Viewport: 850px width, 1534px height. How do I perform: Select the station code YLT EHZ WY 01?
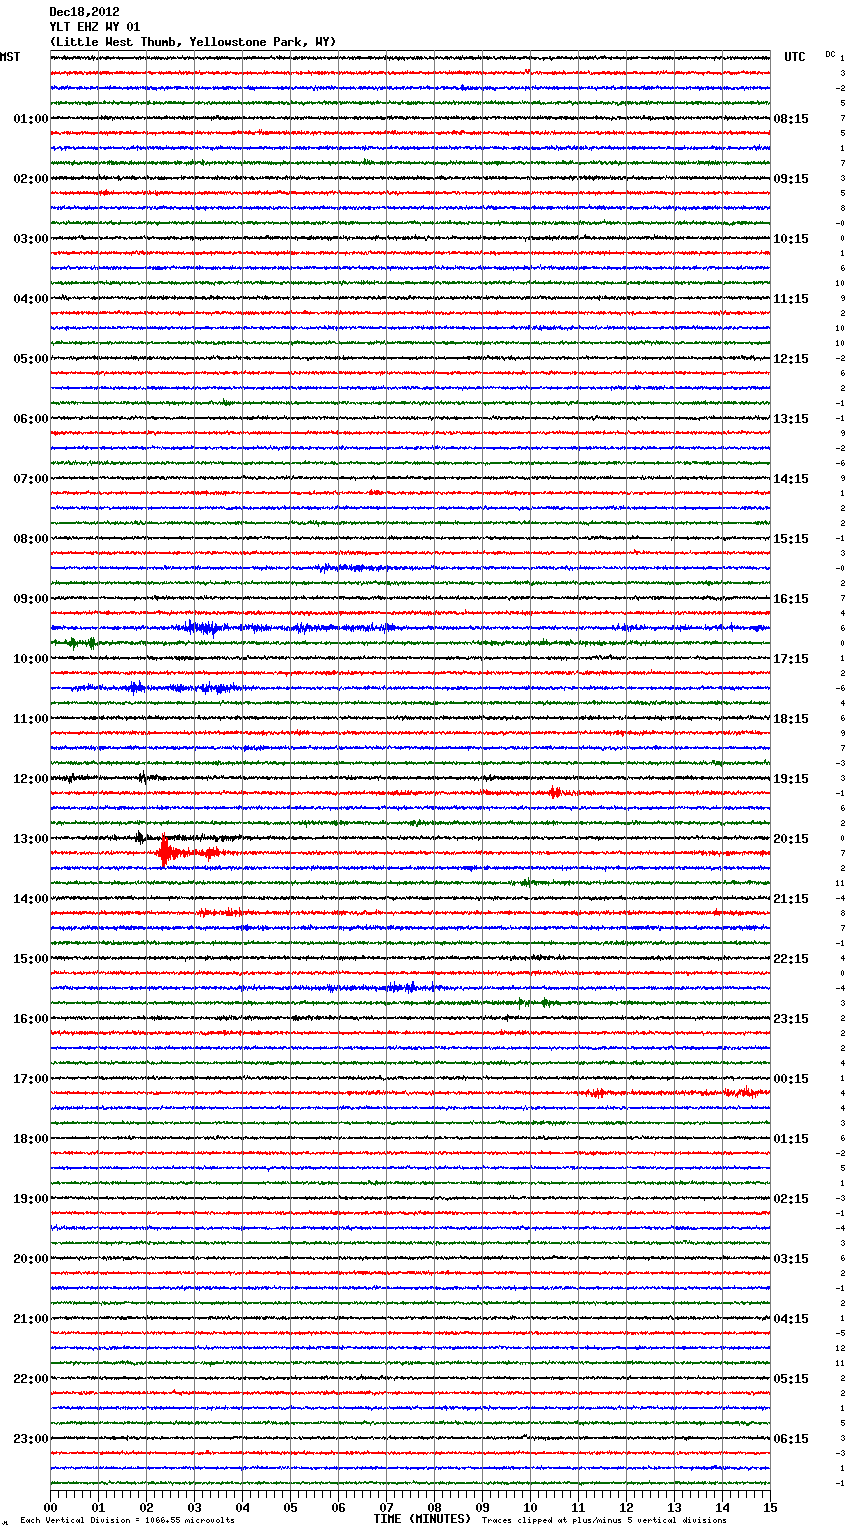click(95, 27)
